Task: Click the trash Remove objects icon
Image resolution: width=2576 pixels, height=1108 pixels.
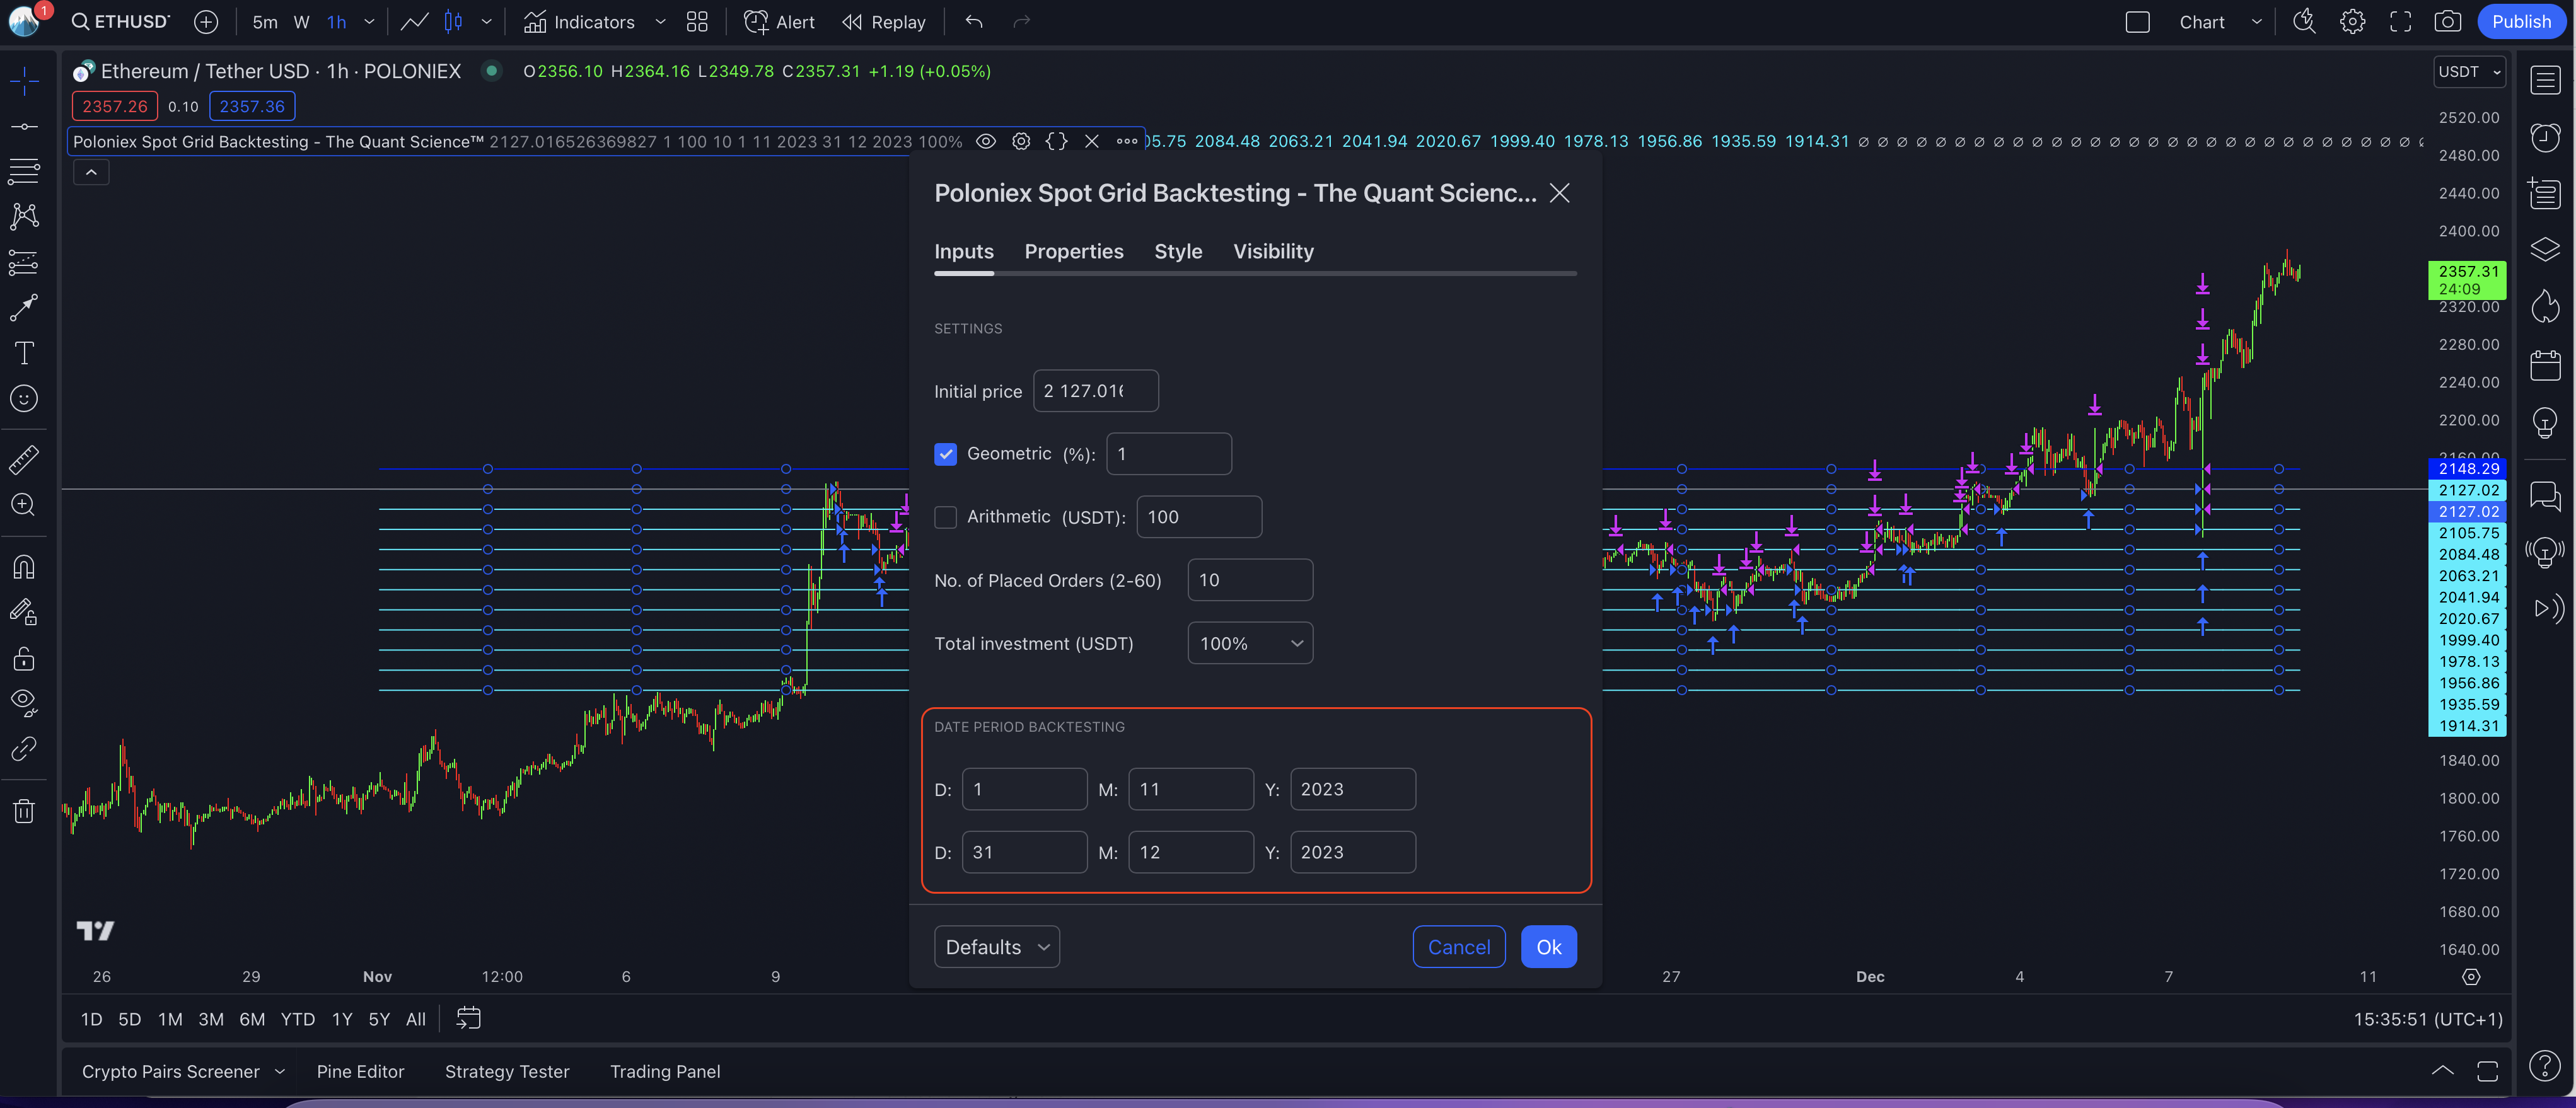Action: [24, 811]
